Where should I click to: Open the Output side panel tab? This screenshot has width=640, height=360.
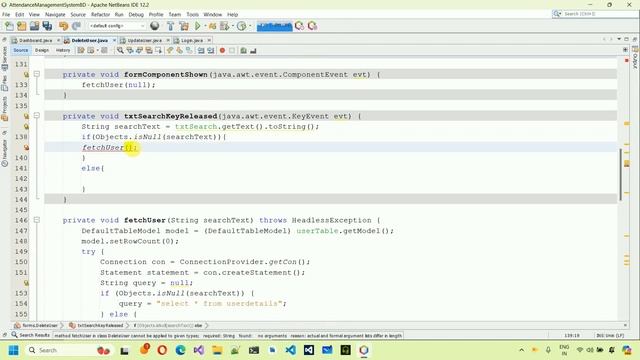[635, 57]
